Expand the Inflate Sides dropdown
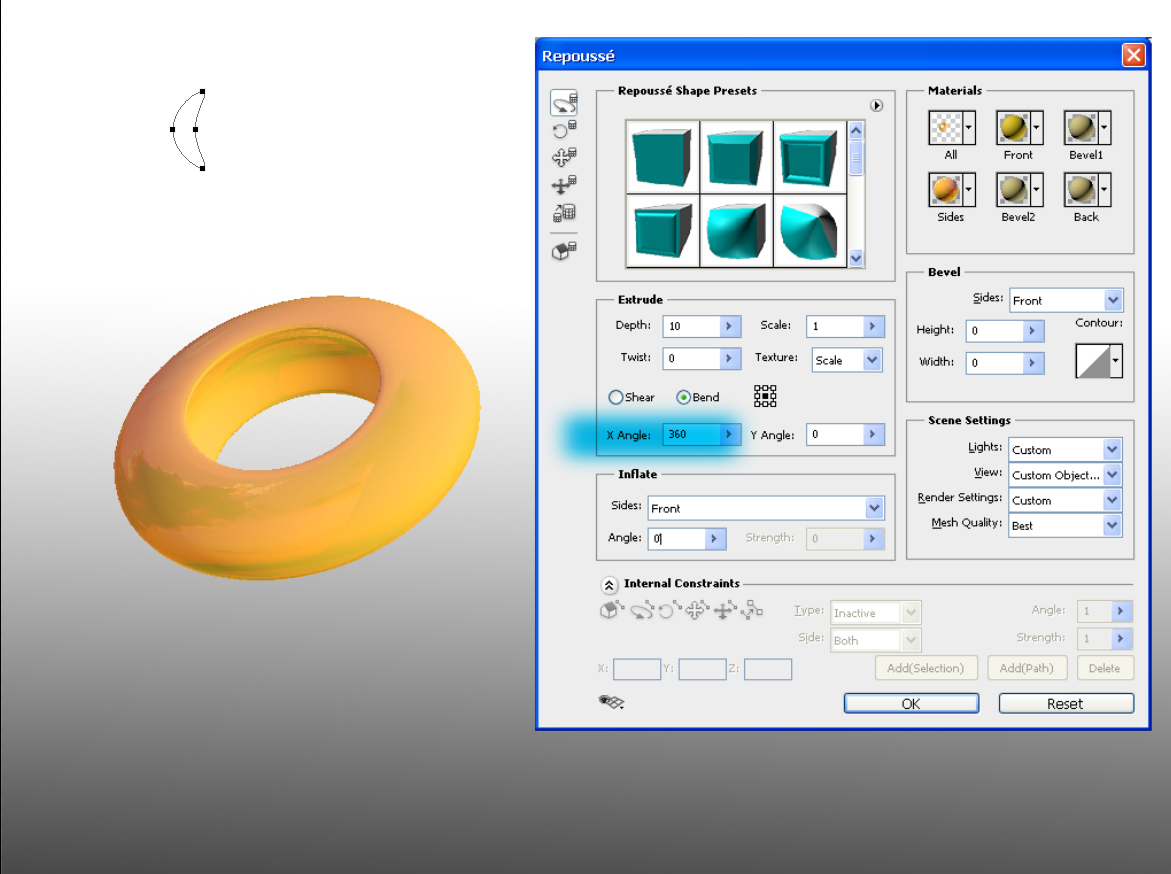This screenshot has height=874, width=1171. pos(765,508)
